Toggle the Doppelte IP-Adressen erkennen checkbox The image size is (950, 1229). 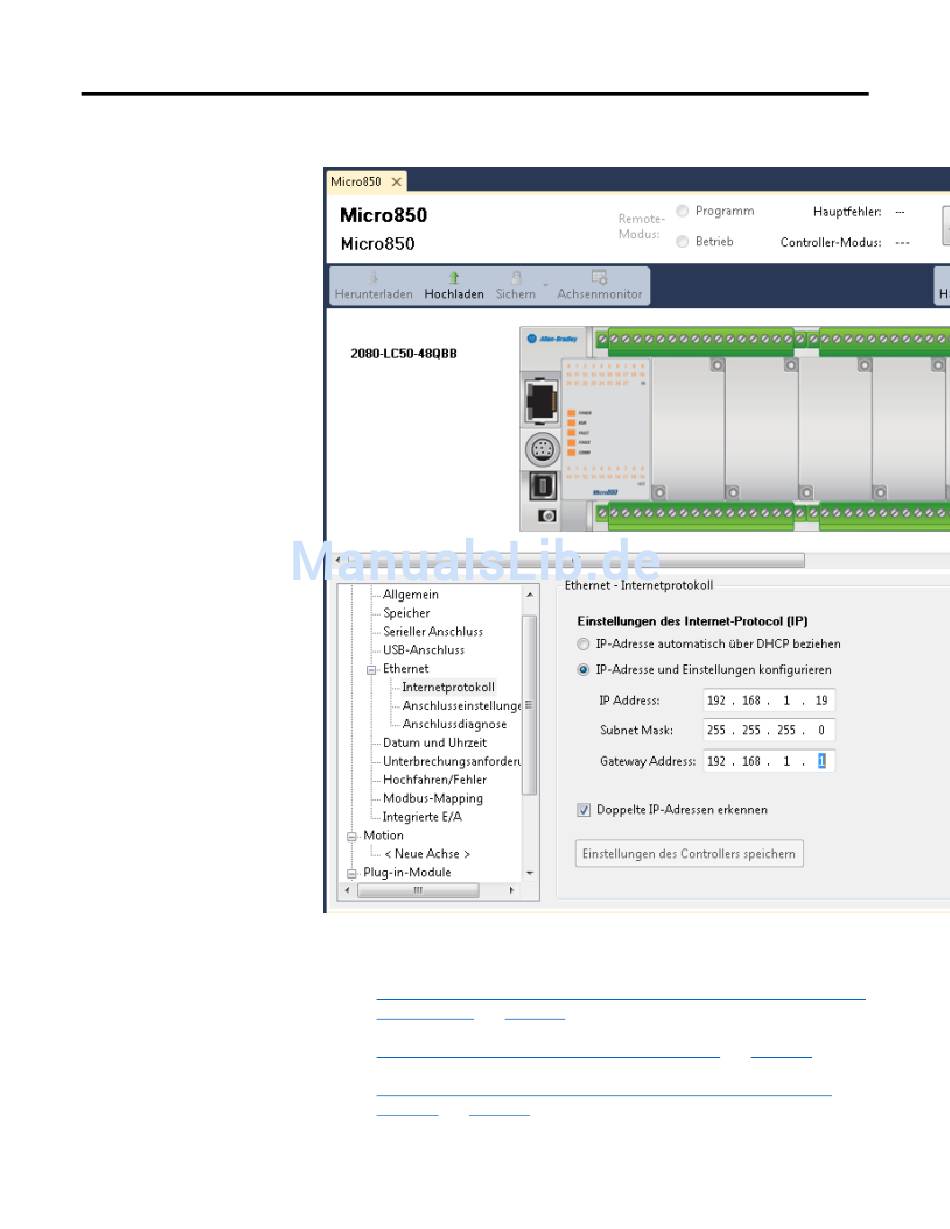[x=584, y=810]
